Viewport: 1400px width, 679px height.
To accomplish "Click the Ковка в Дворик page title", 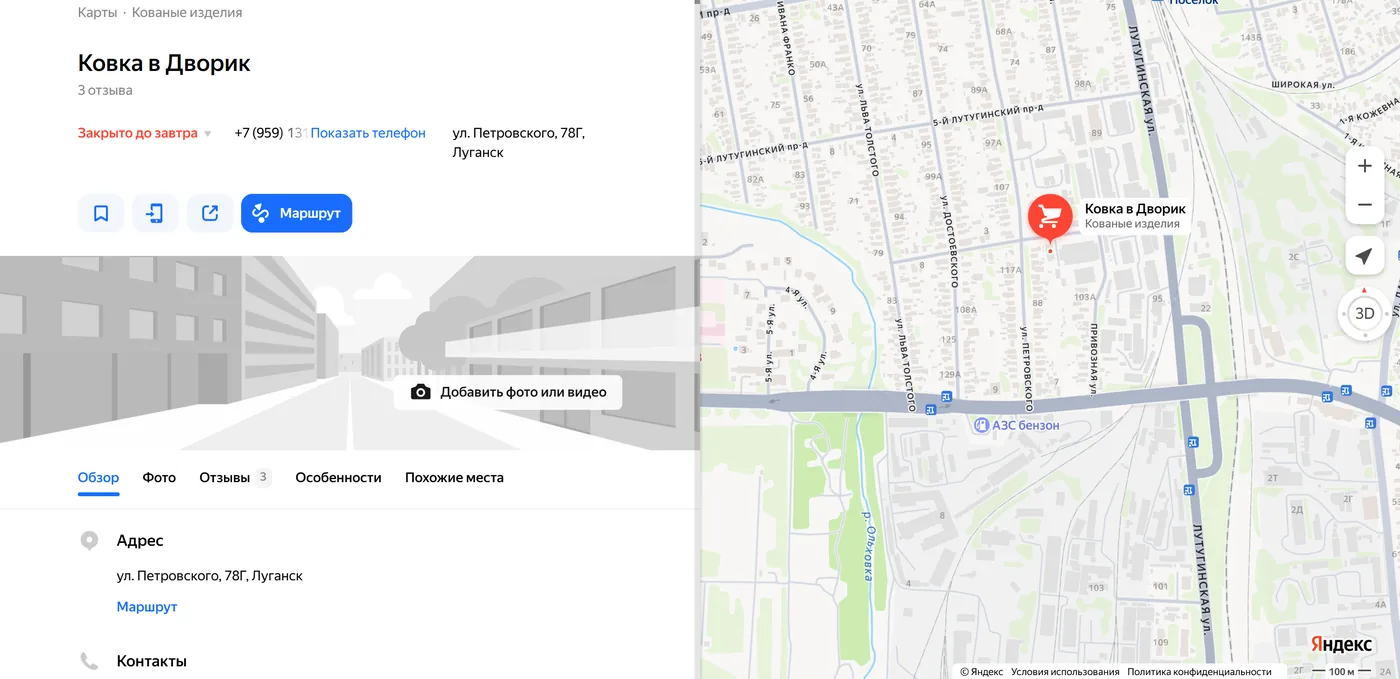I will (x=164, y=63).
